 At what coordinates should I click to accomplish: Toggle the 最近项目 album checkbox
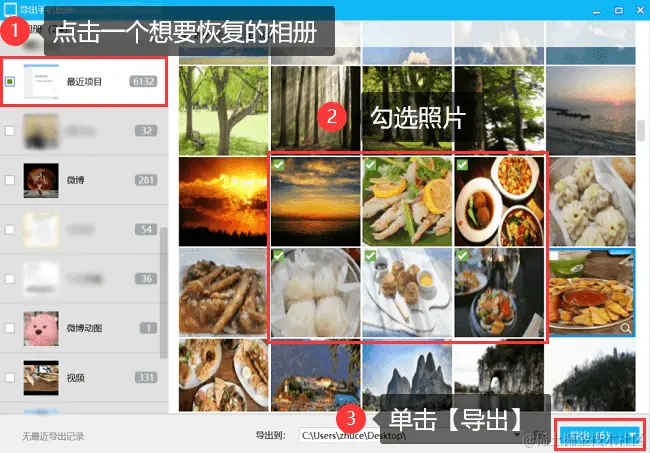pos(10,82)
